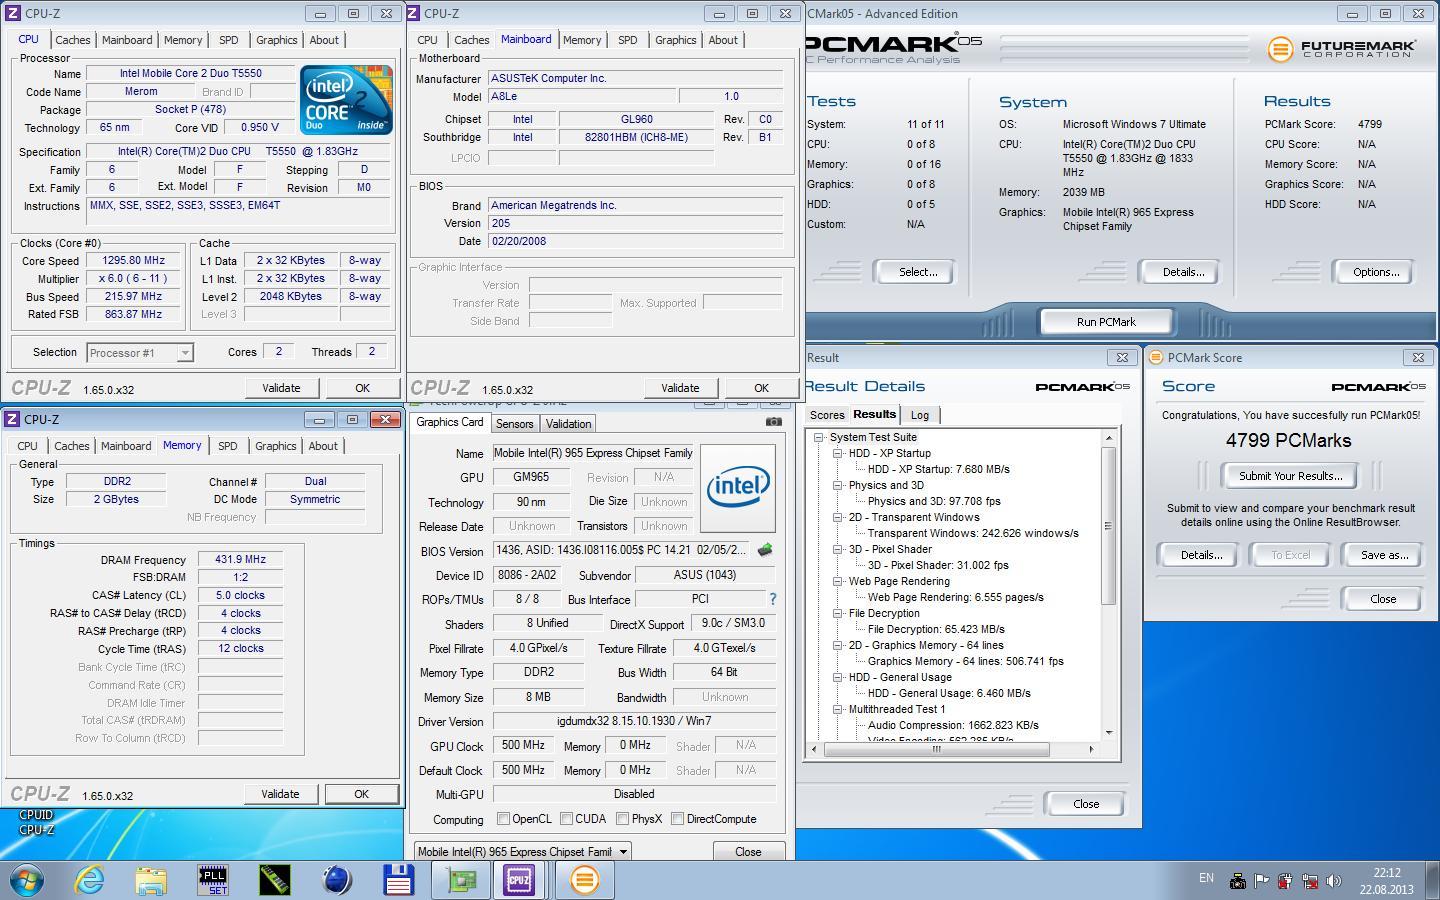Click Intel Core 2 Duo logo in CPU-Z
The height and width of the screenshot is (900, 1440).
point(346,100)
